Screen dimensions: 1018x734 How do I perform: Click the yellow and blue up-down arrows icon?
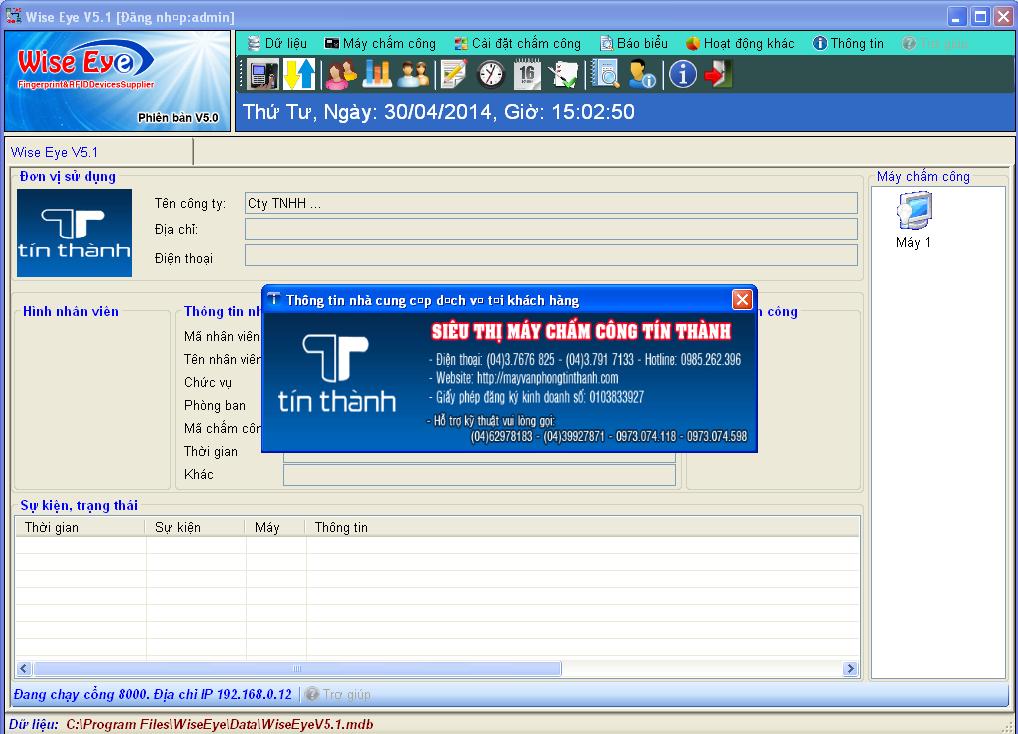(x=299, y=74)
